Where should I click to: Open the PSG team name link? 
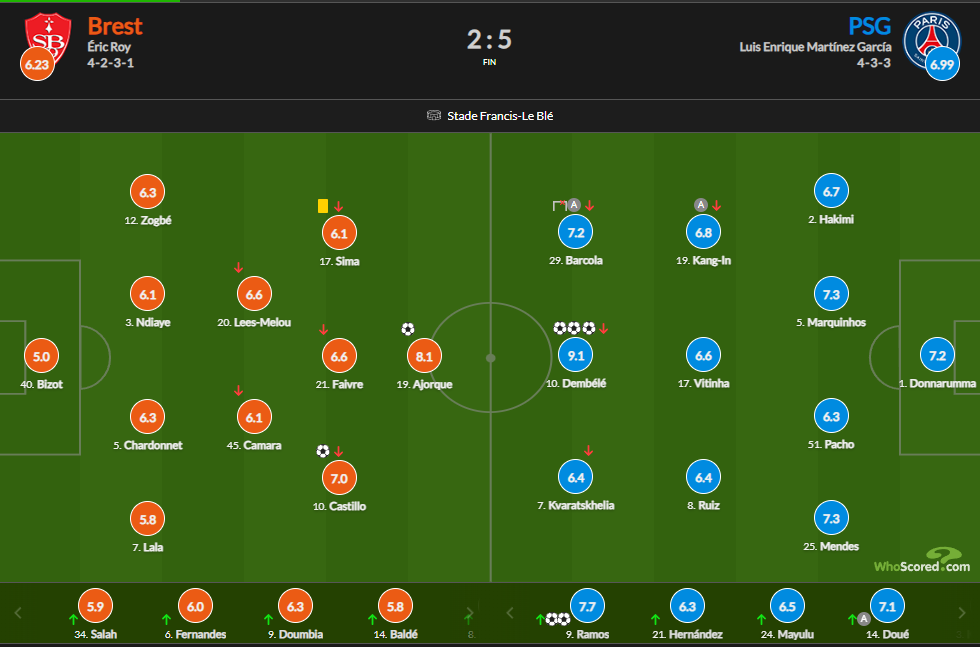coord(869,26)
